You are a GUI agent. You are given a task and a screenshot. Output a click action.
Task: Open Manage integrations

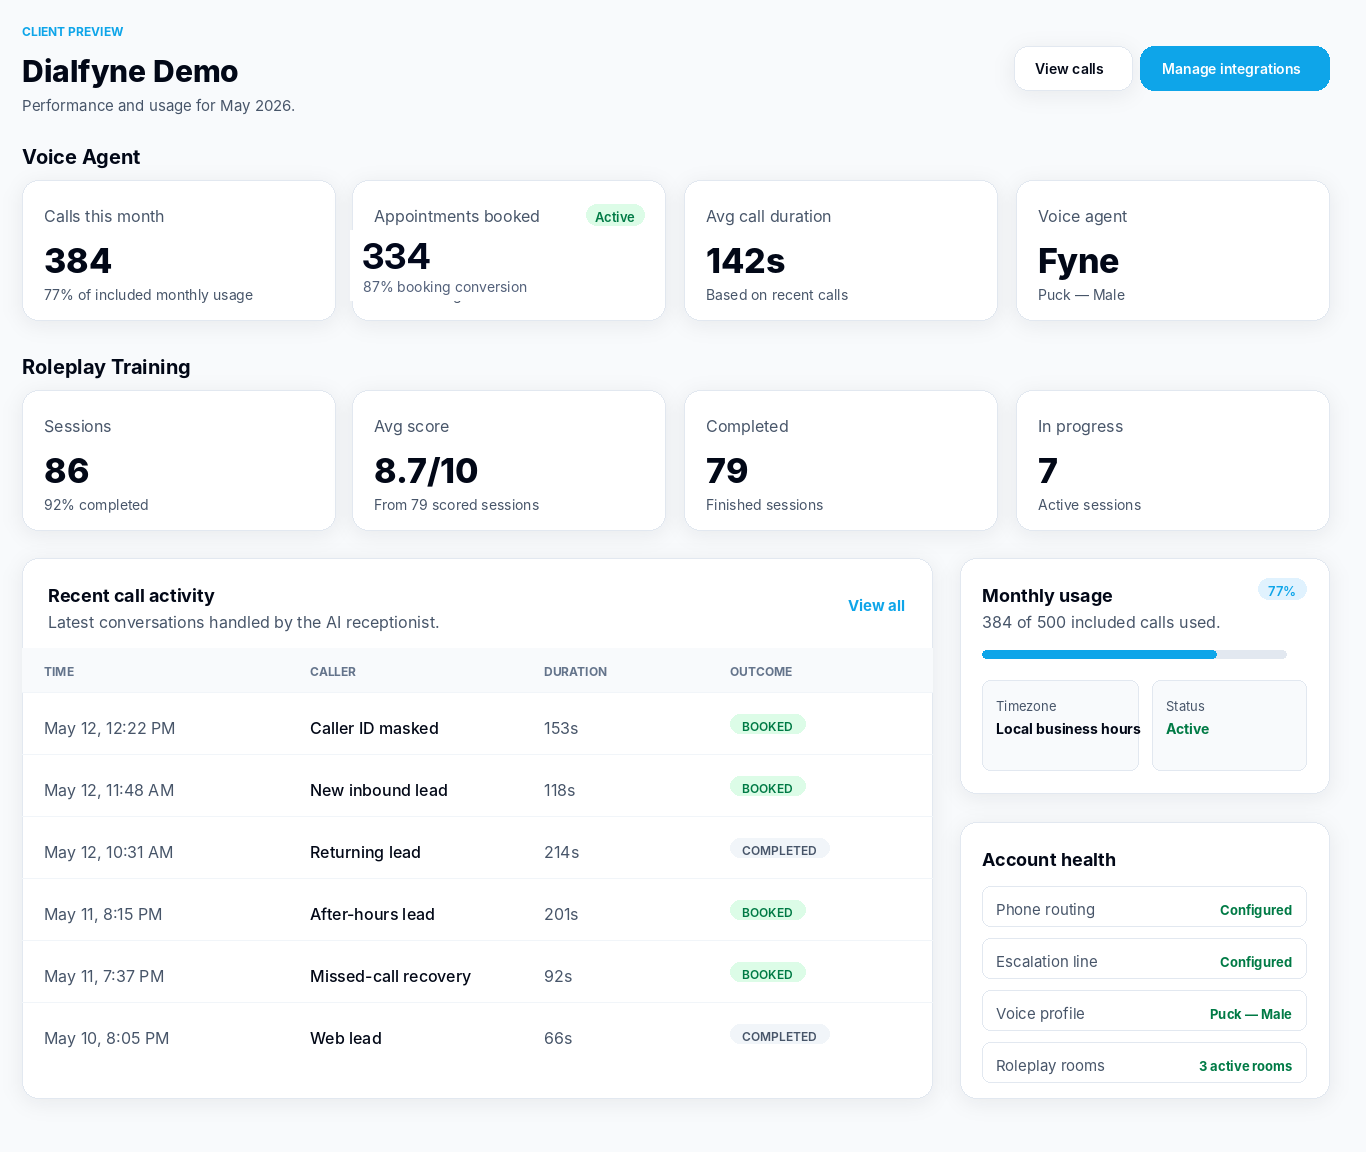[1234, 69]
